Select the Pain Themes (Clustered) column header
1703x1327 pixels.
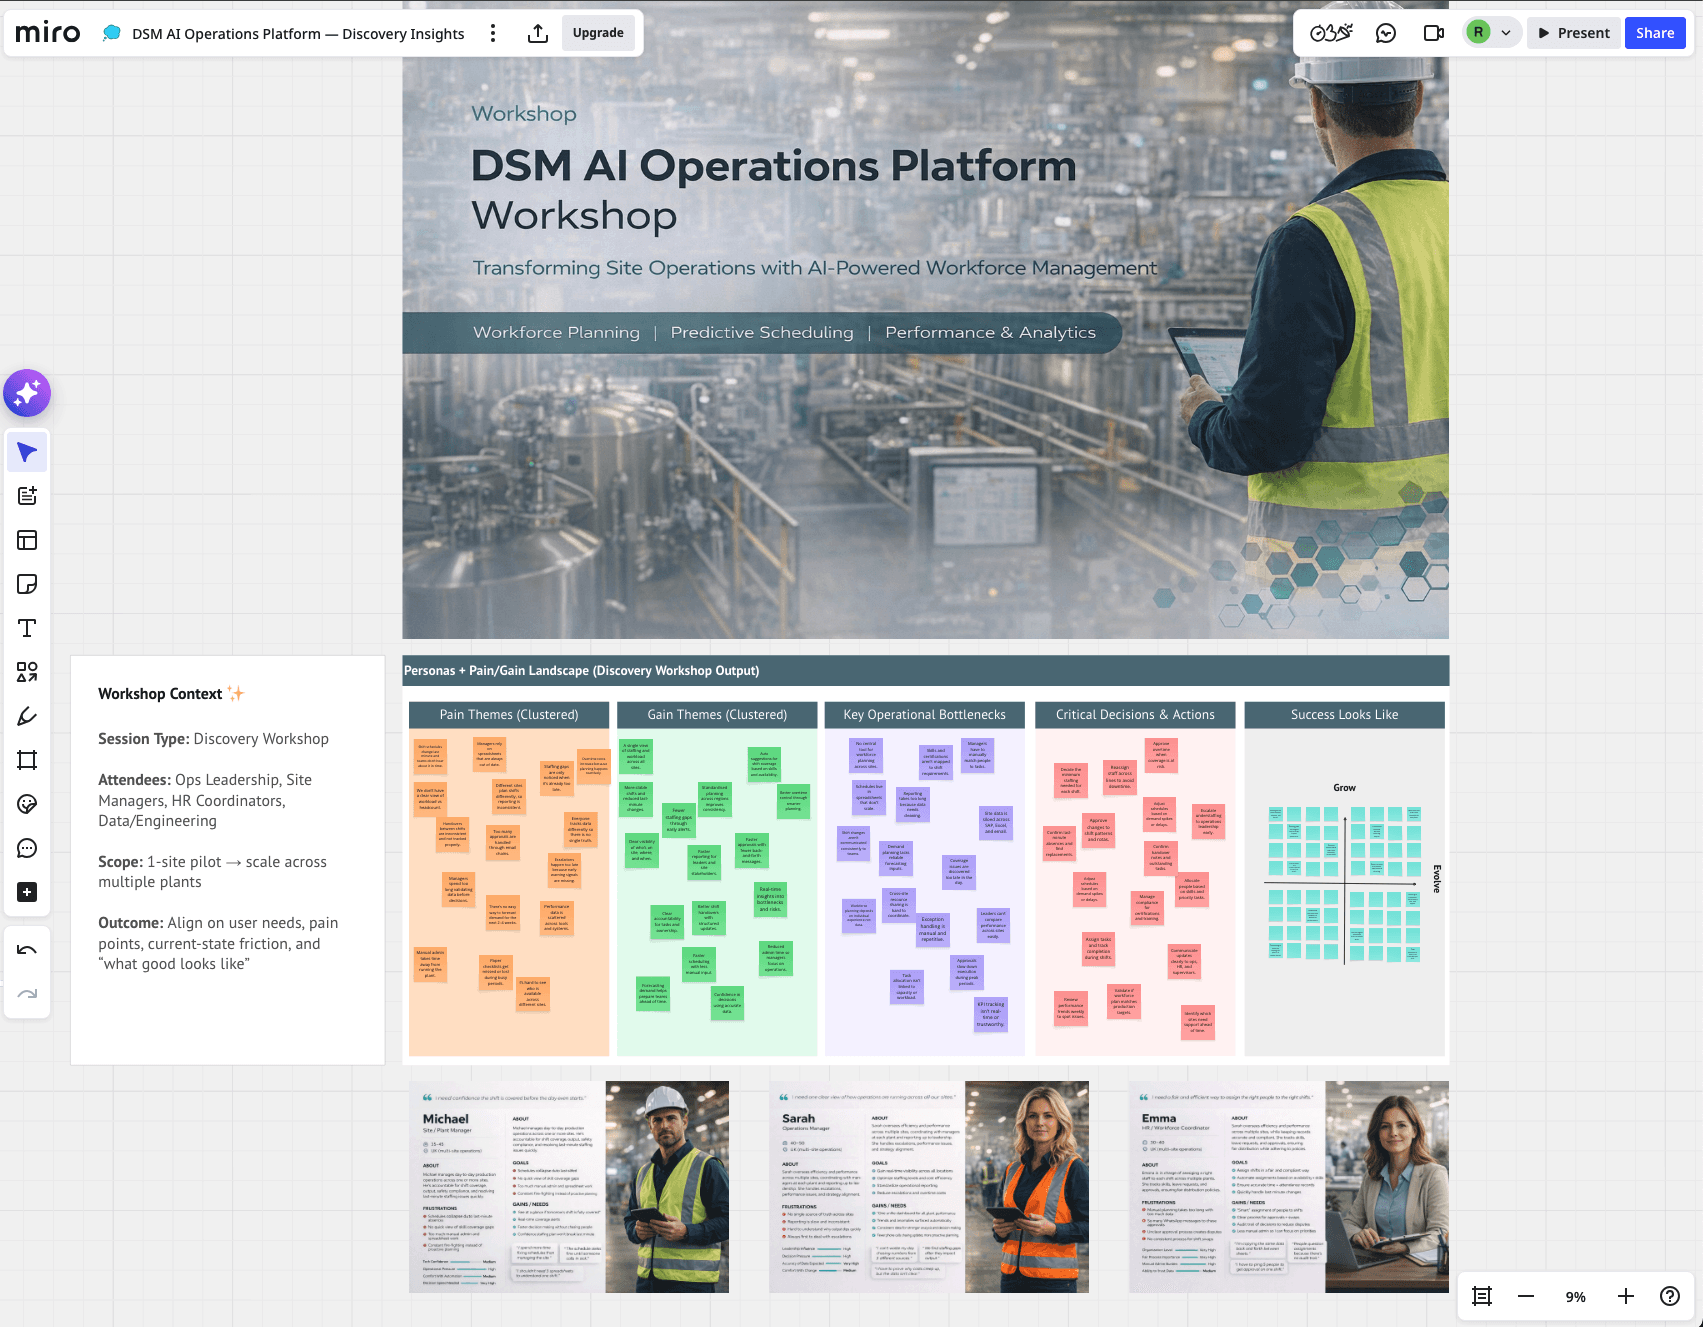coord(509,714)
